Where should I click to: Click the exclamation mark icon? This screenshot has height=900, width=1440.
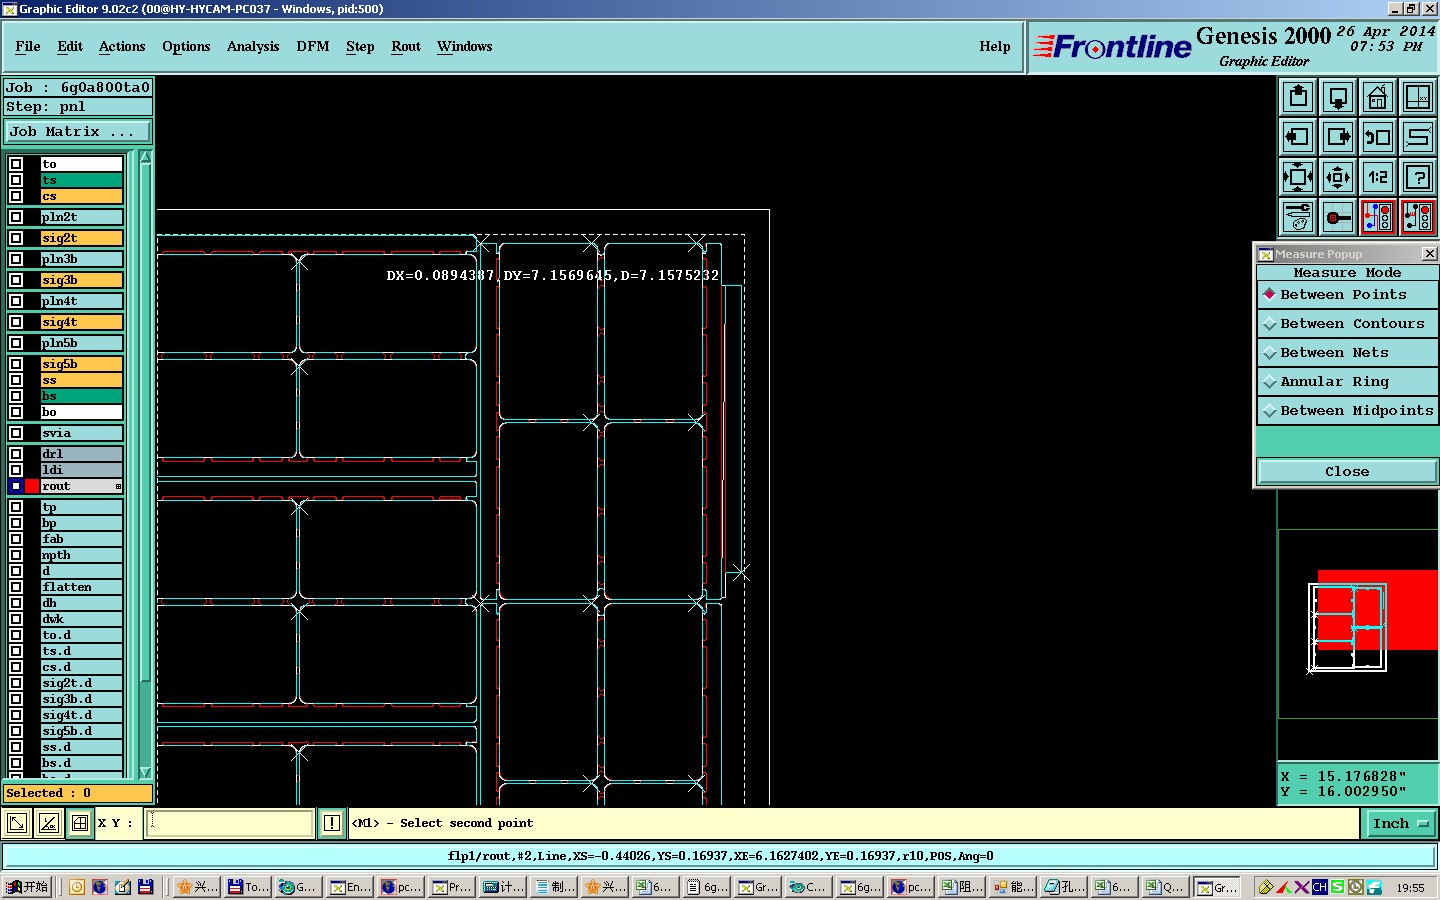pos(332,823)
